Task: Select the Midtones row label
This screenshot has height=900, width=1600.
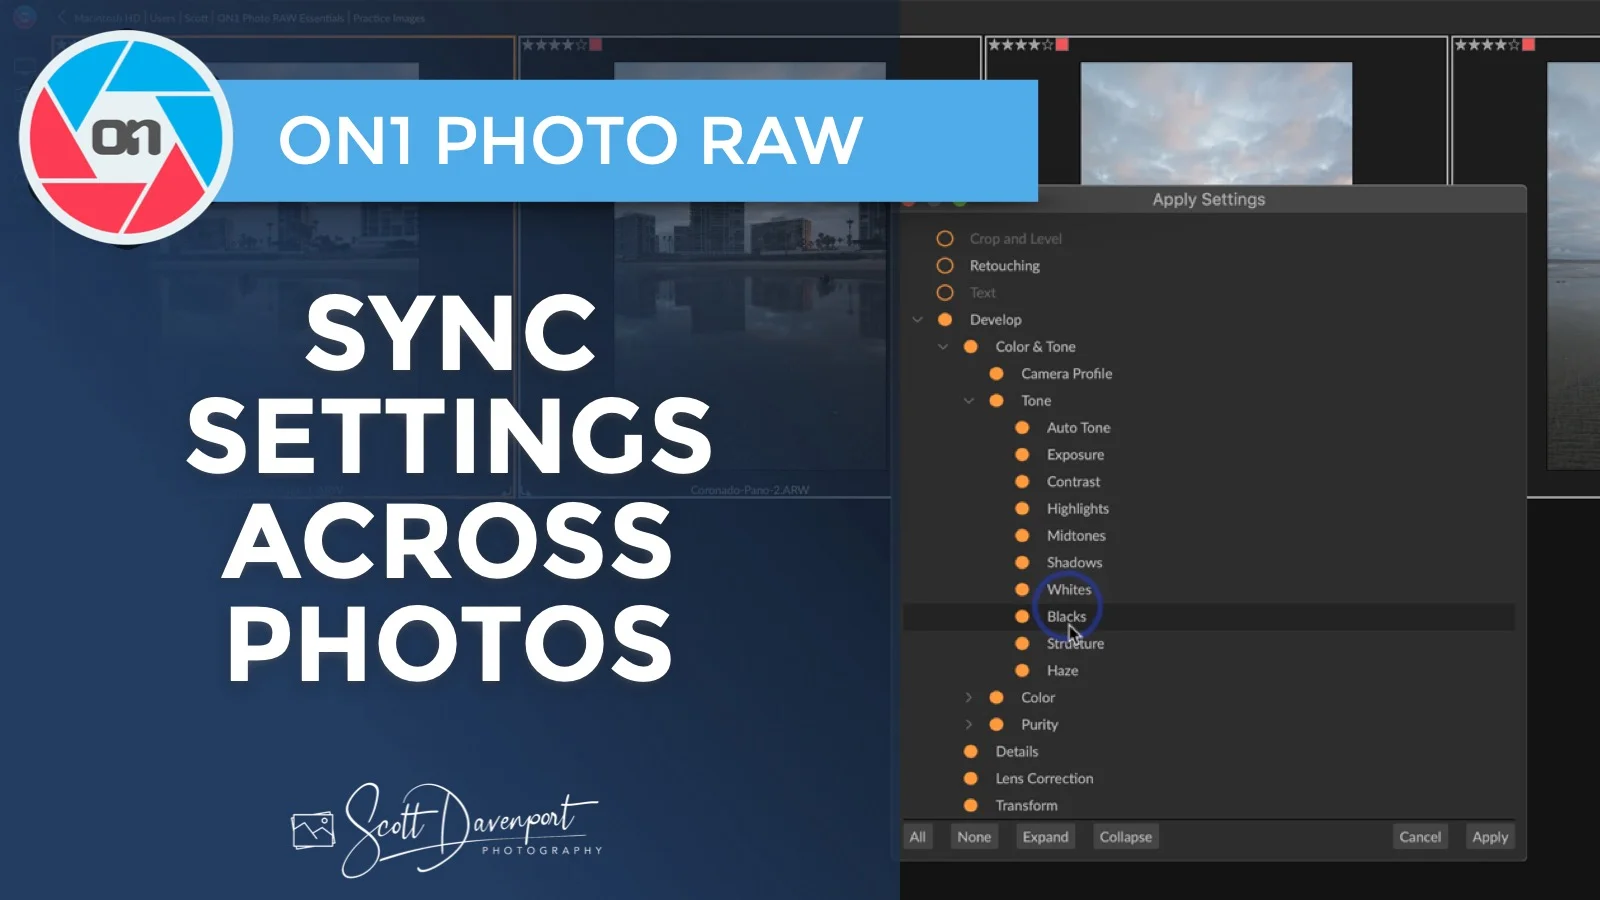Action: tap(1076, 536)
